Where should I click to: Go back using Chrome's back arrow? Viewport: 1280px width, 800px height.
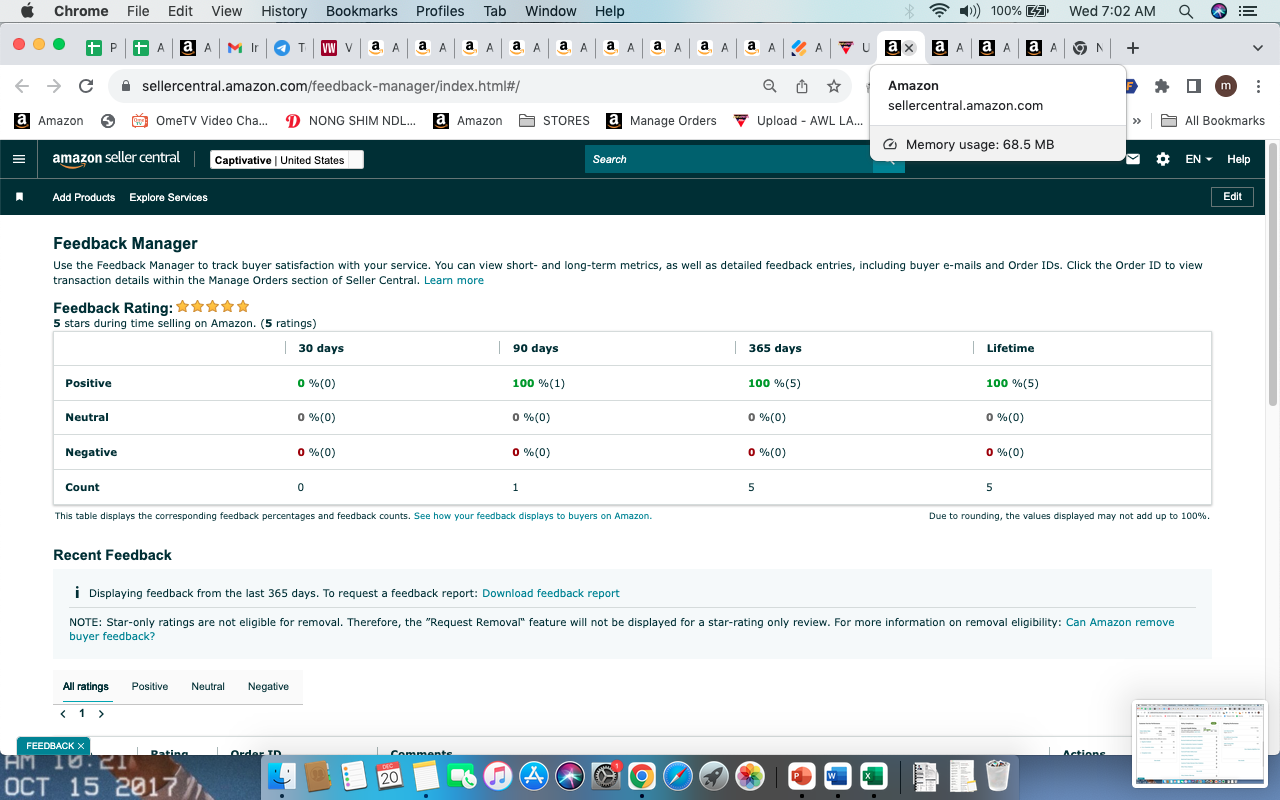pyautogui.click(x=22, y=86)
